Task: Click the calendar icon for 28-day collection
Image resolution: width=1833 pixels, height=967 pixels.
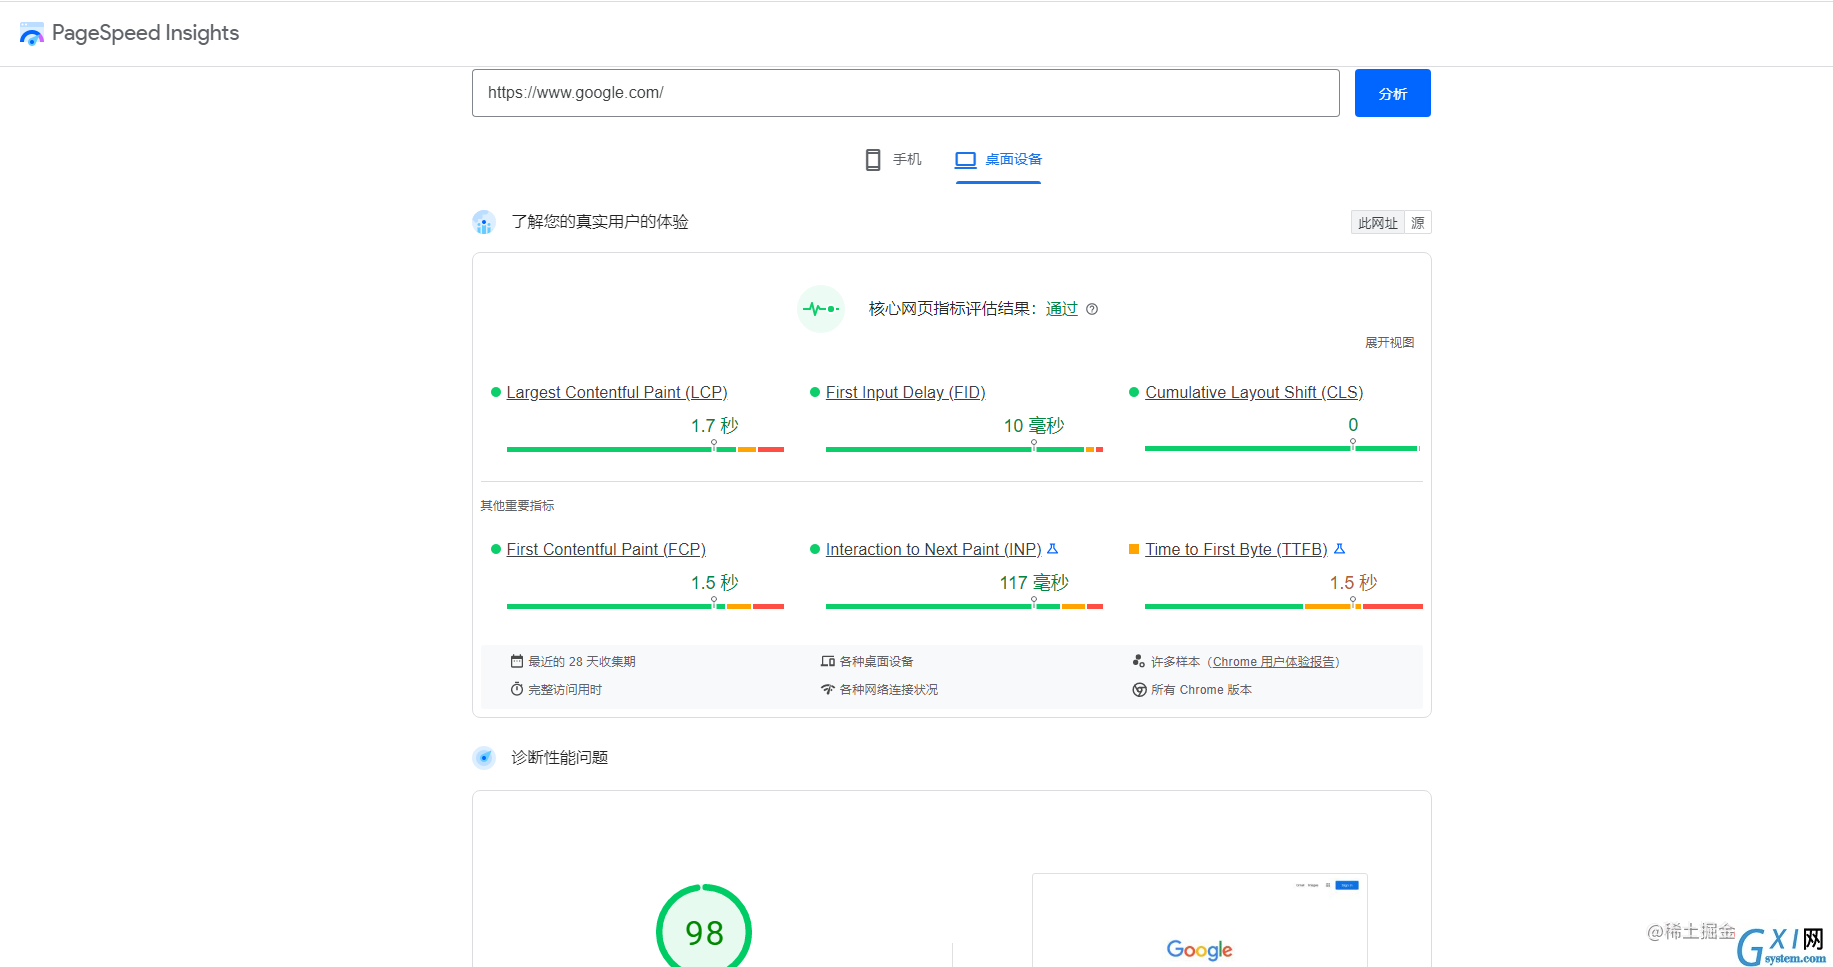Action: (517, 661)
